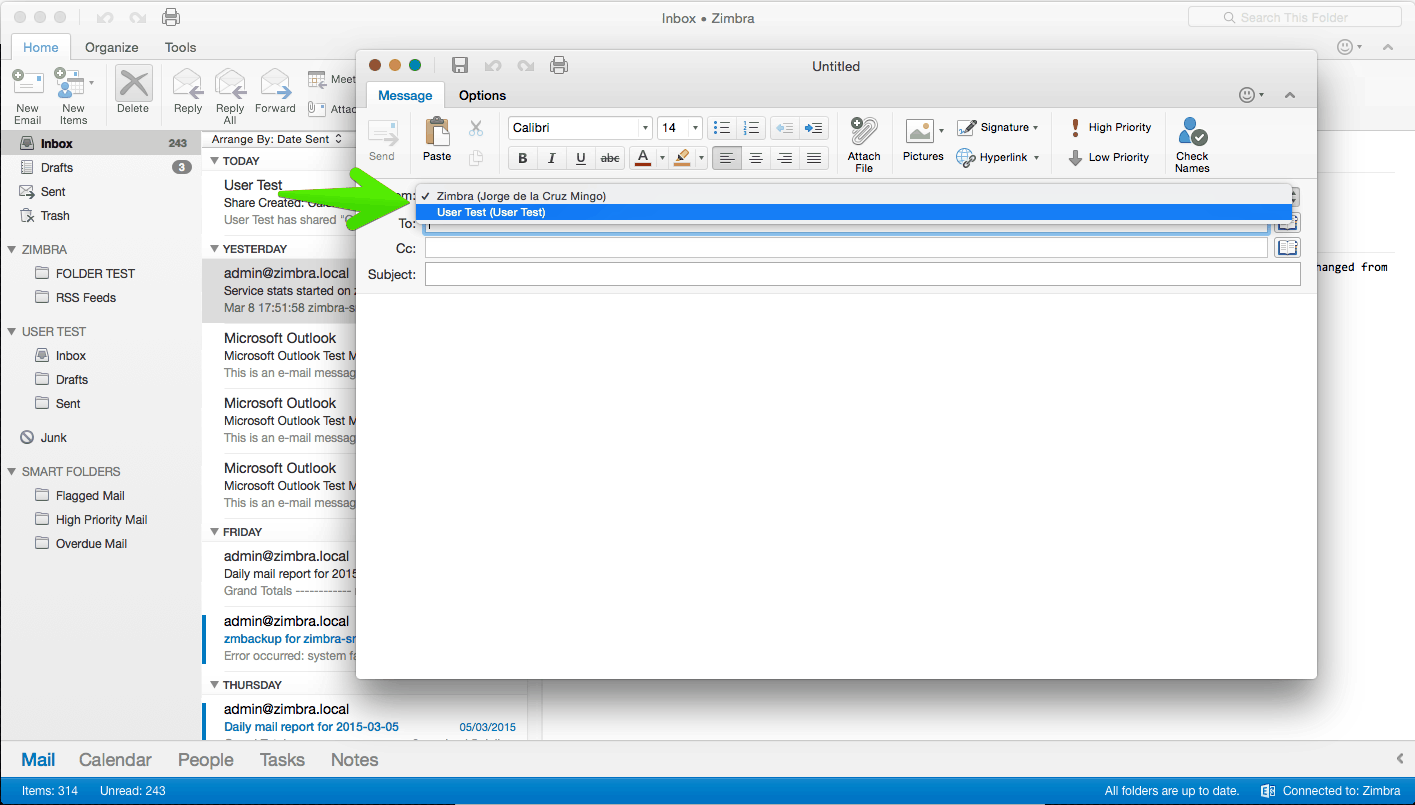Open Arrange By: Date Sent menu

[x=277, y=139]
